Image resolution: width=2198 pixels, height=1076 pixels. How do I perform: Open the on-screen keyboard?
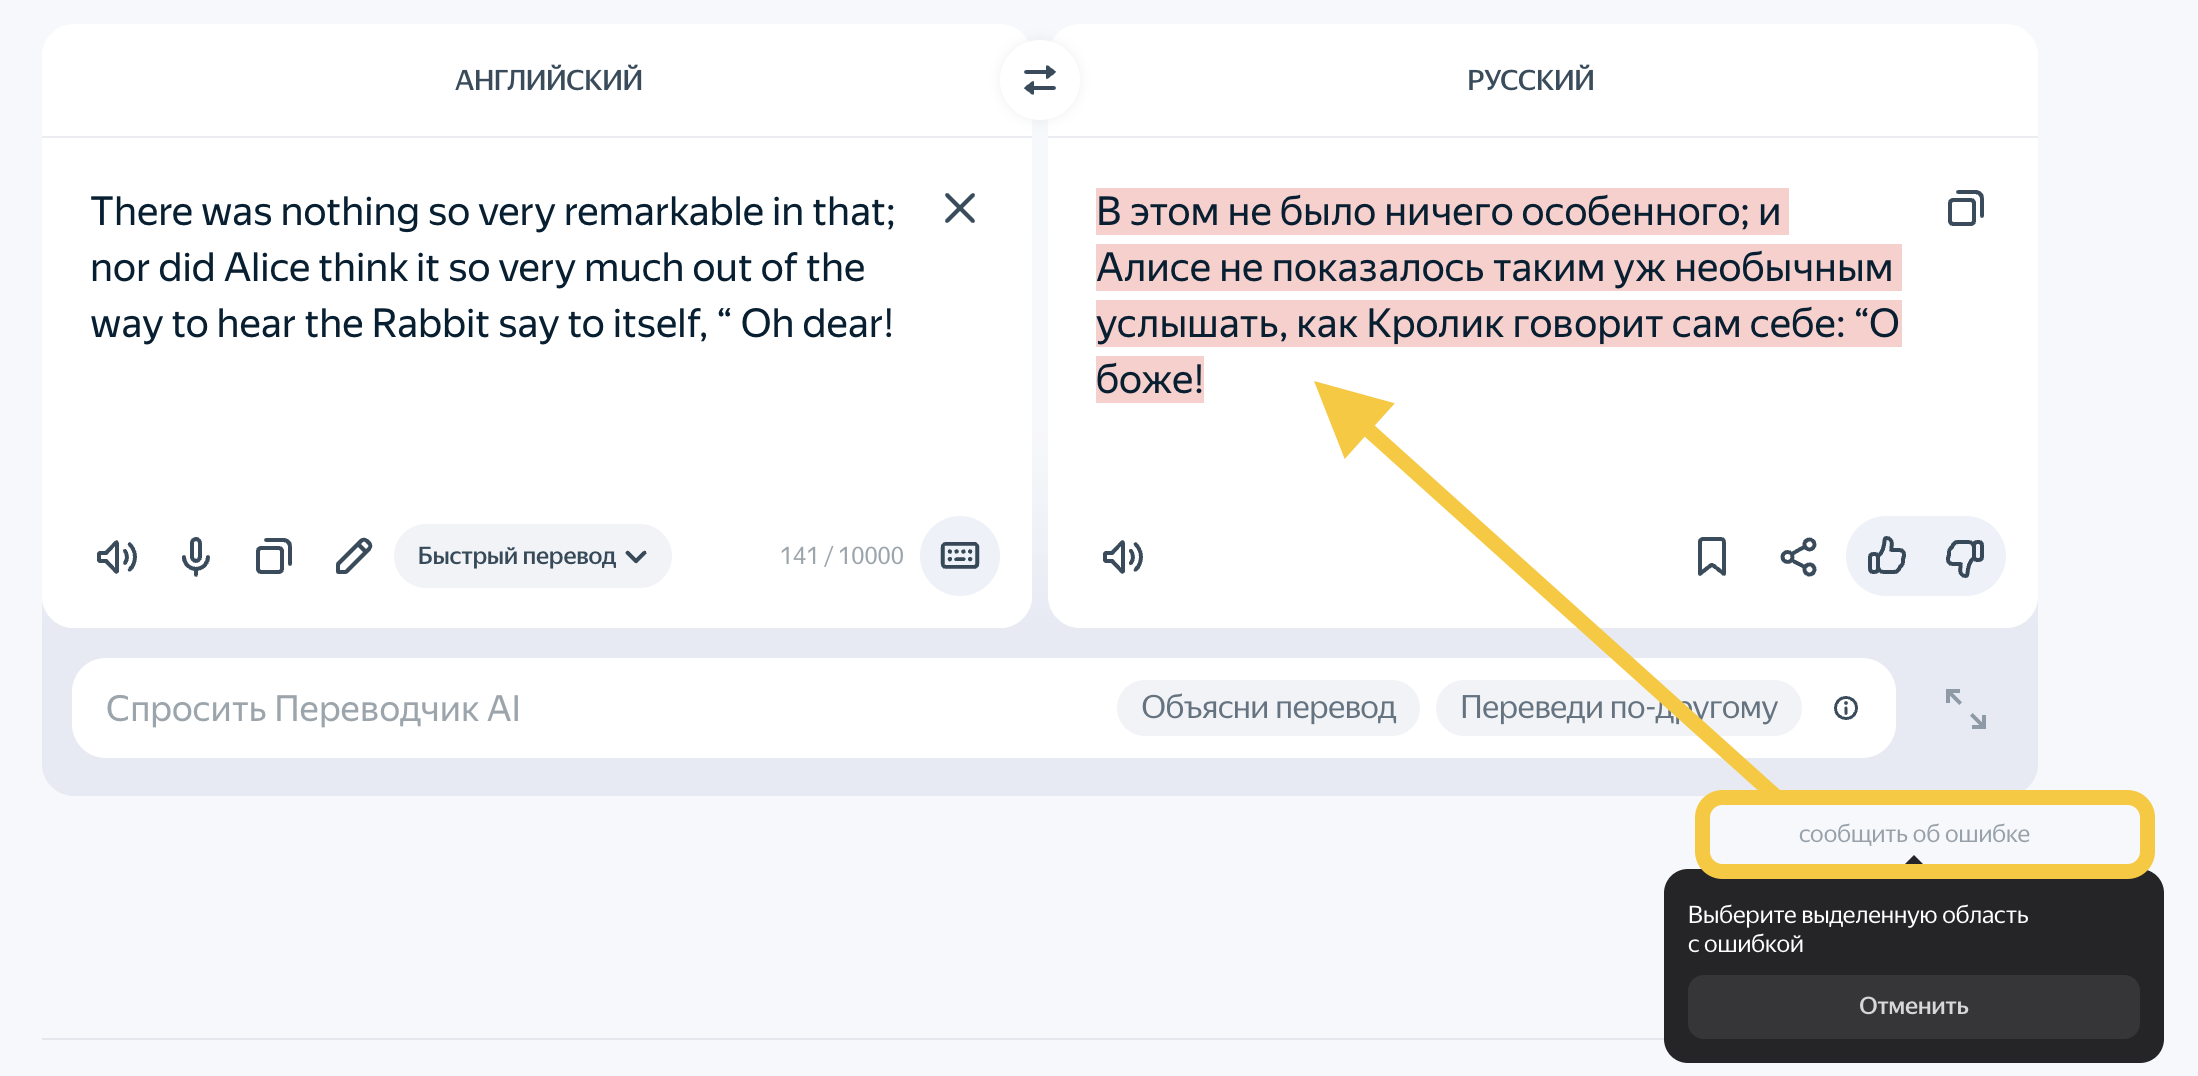click(x=959, y=556)
